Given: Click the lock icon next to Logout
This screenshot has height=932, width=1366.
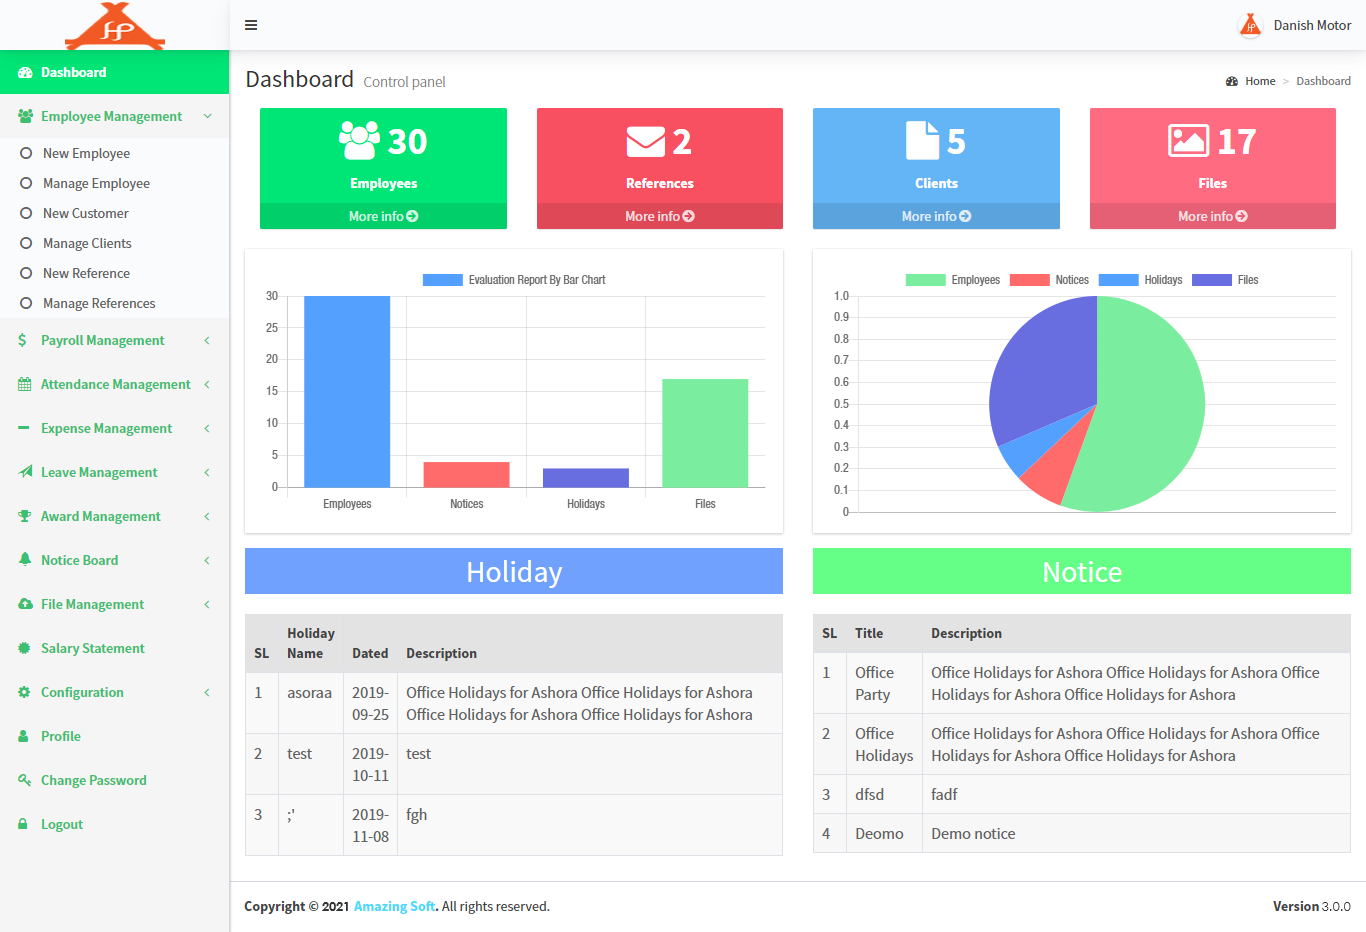Looking at the screenshot, I should pos(22,823).
